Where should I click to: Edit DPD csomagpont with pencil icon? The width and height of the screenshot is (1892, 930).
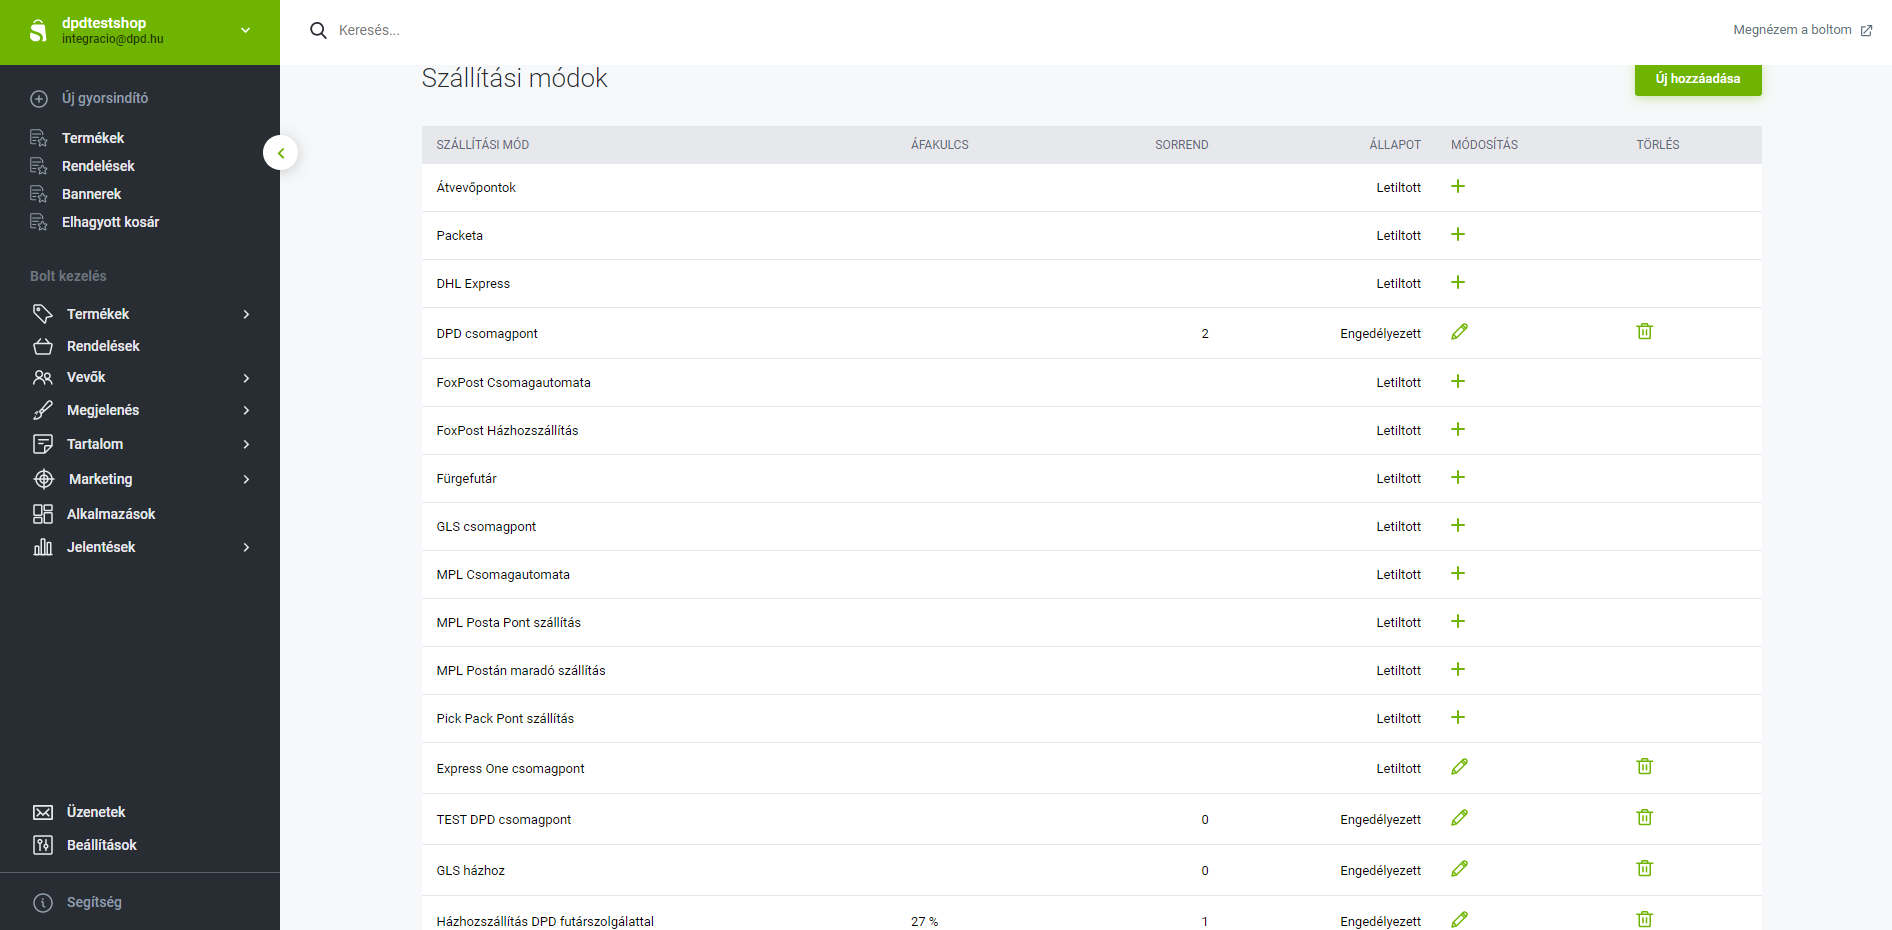tap(1460, 331)
